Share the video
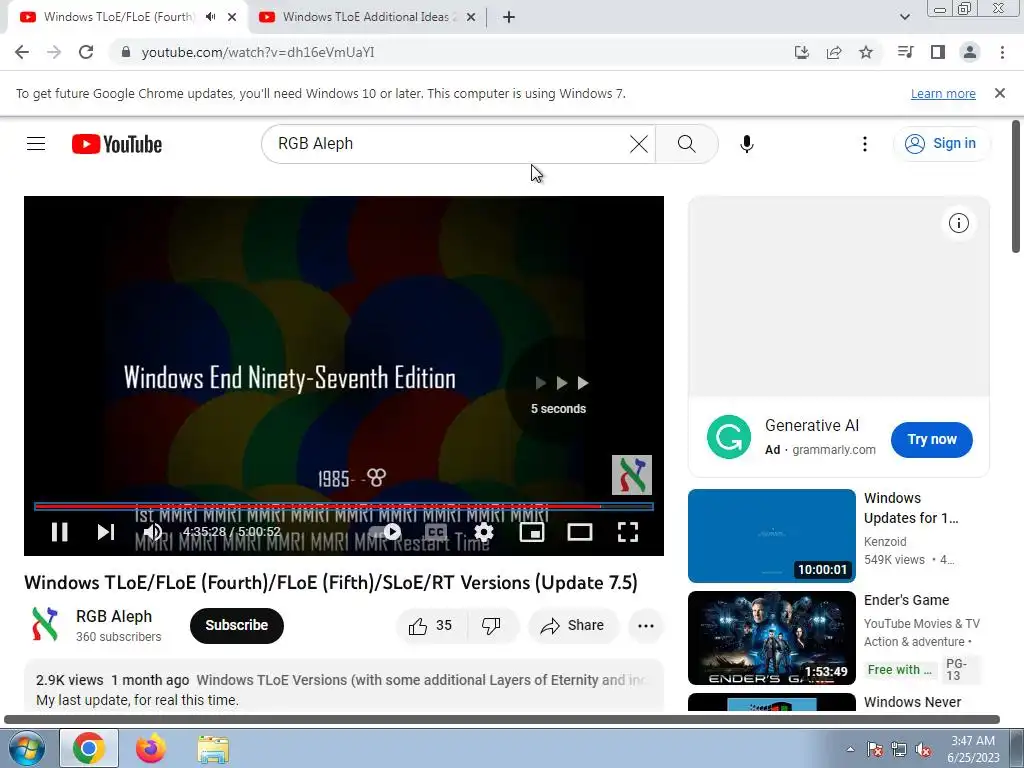The image size is (1024, 768). pyautogui.click(x=573, y=626)
